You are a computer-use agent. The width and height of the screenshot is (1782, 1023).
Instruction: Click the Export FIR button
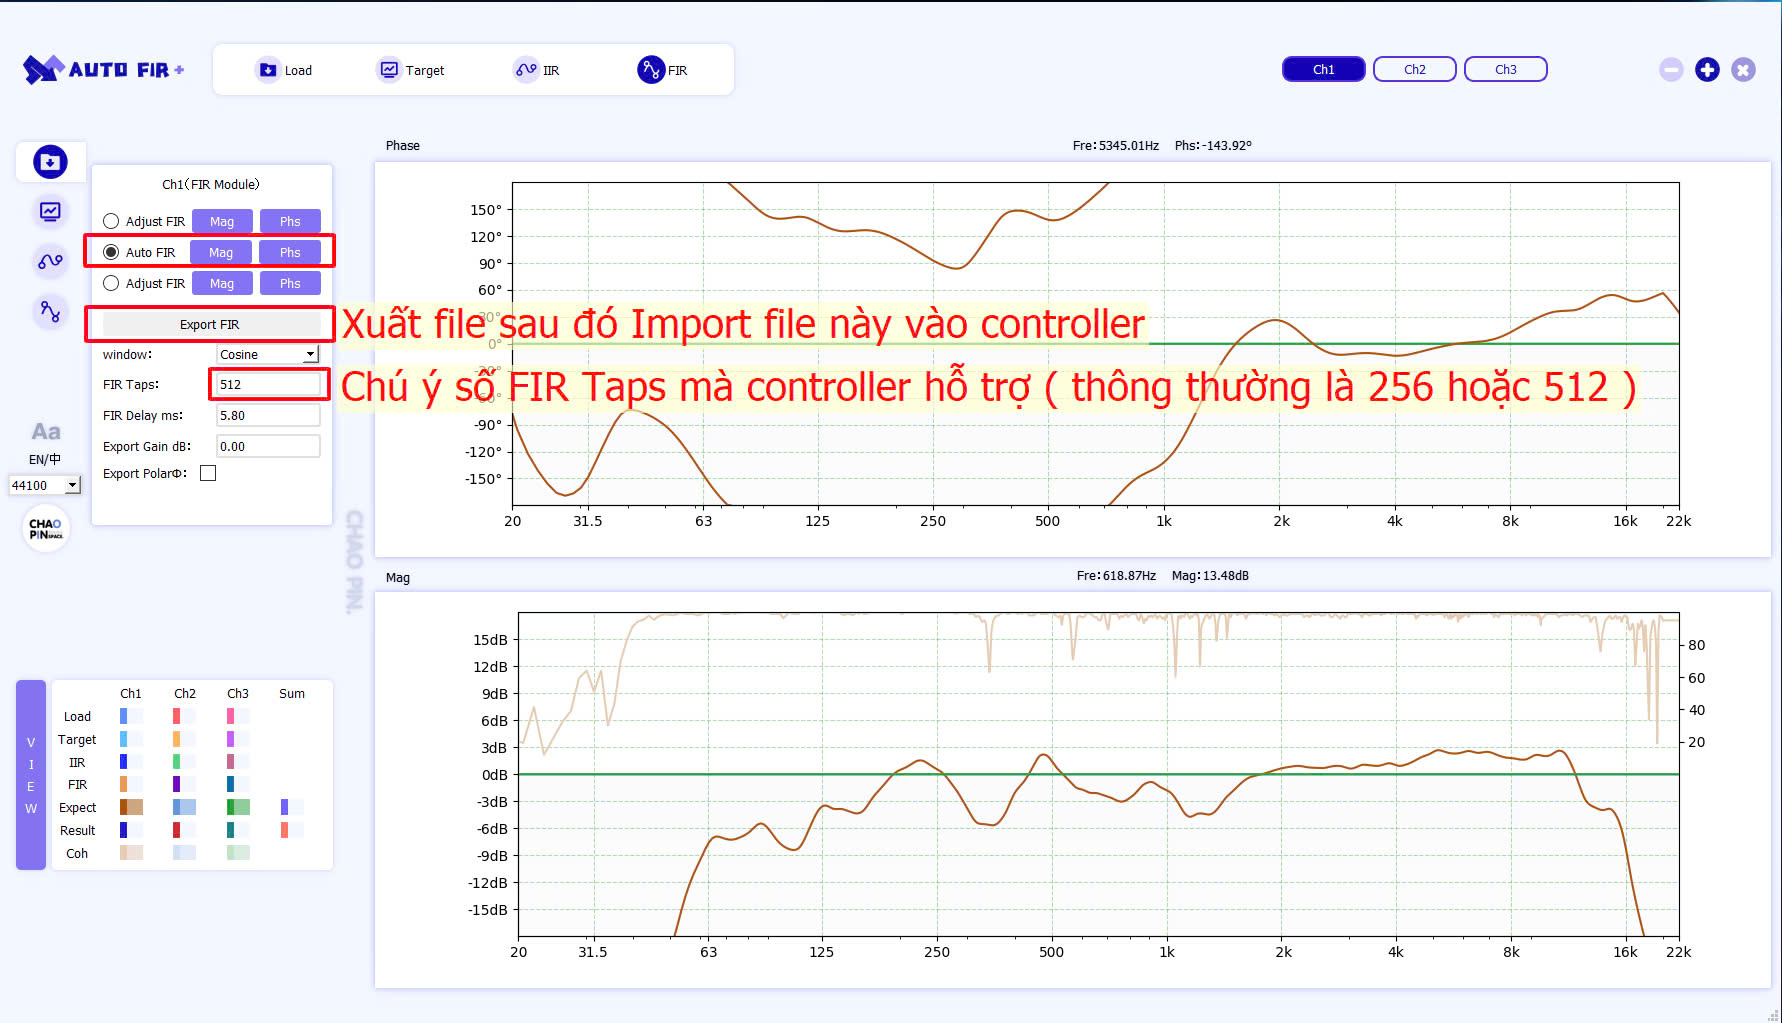tap(210, 324)
